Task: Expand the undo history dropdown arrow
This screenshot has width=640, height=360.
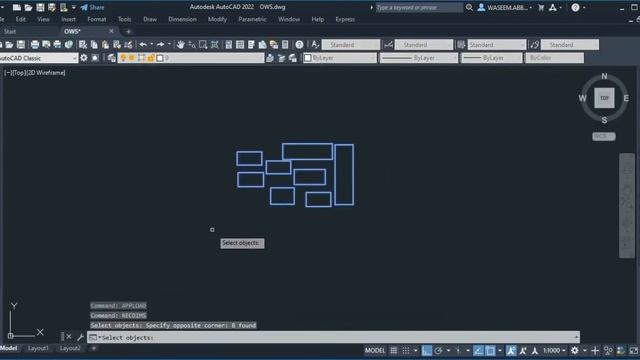Action: pyautogui.click(x=151, y=45)
